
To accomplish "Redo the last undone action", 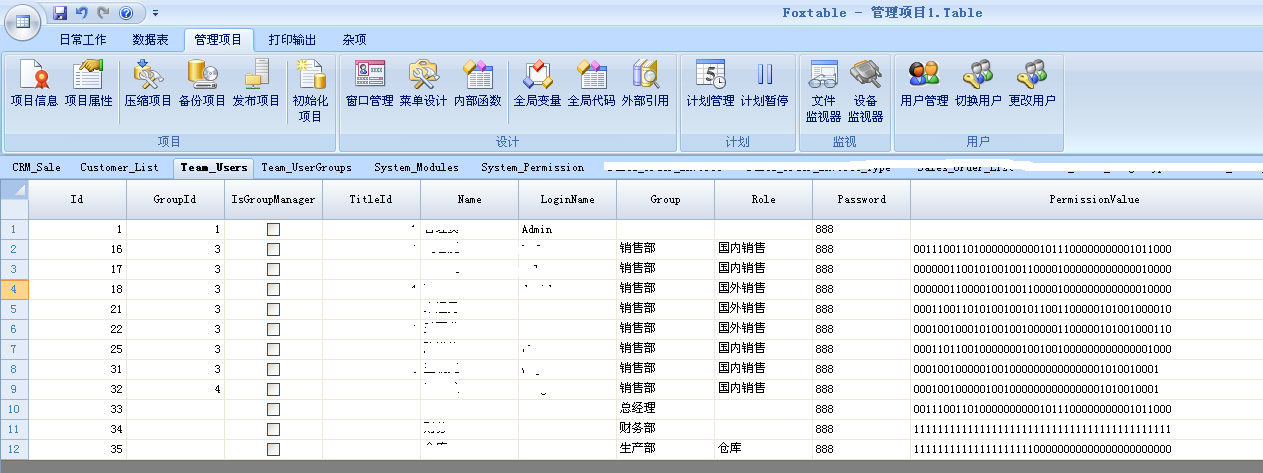I will click(103, 13).
